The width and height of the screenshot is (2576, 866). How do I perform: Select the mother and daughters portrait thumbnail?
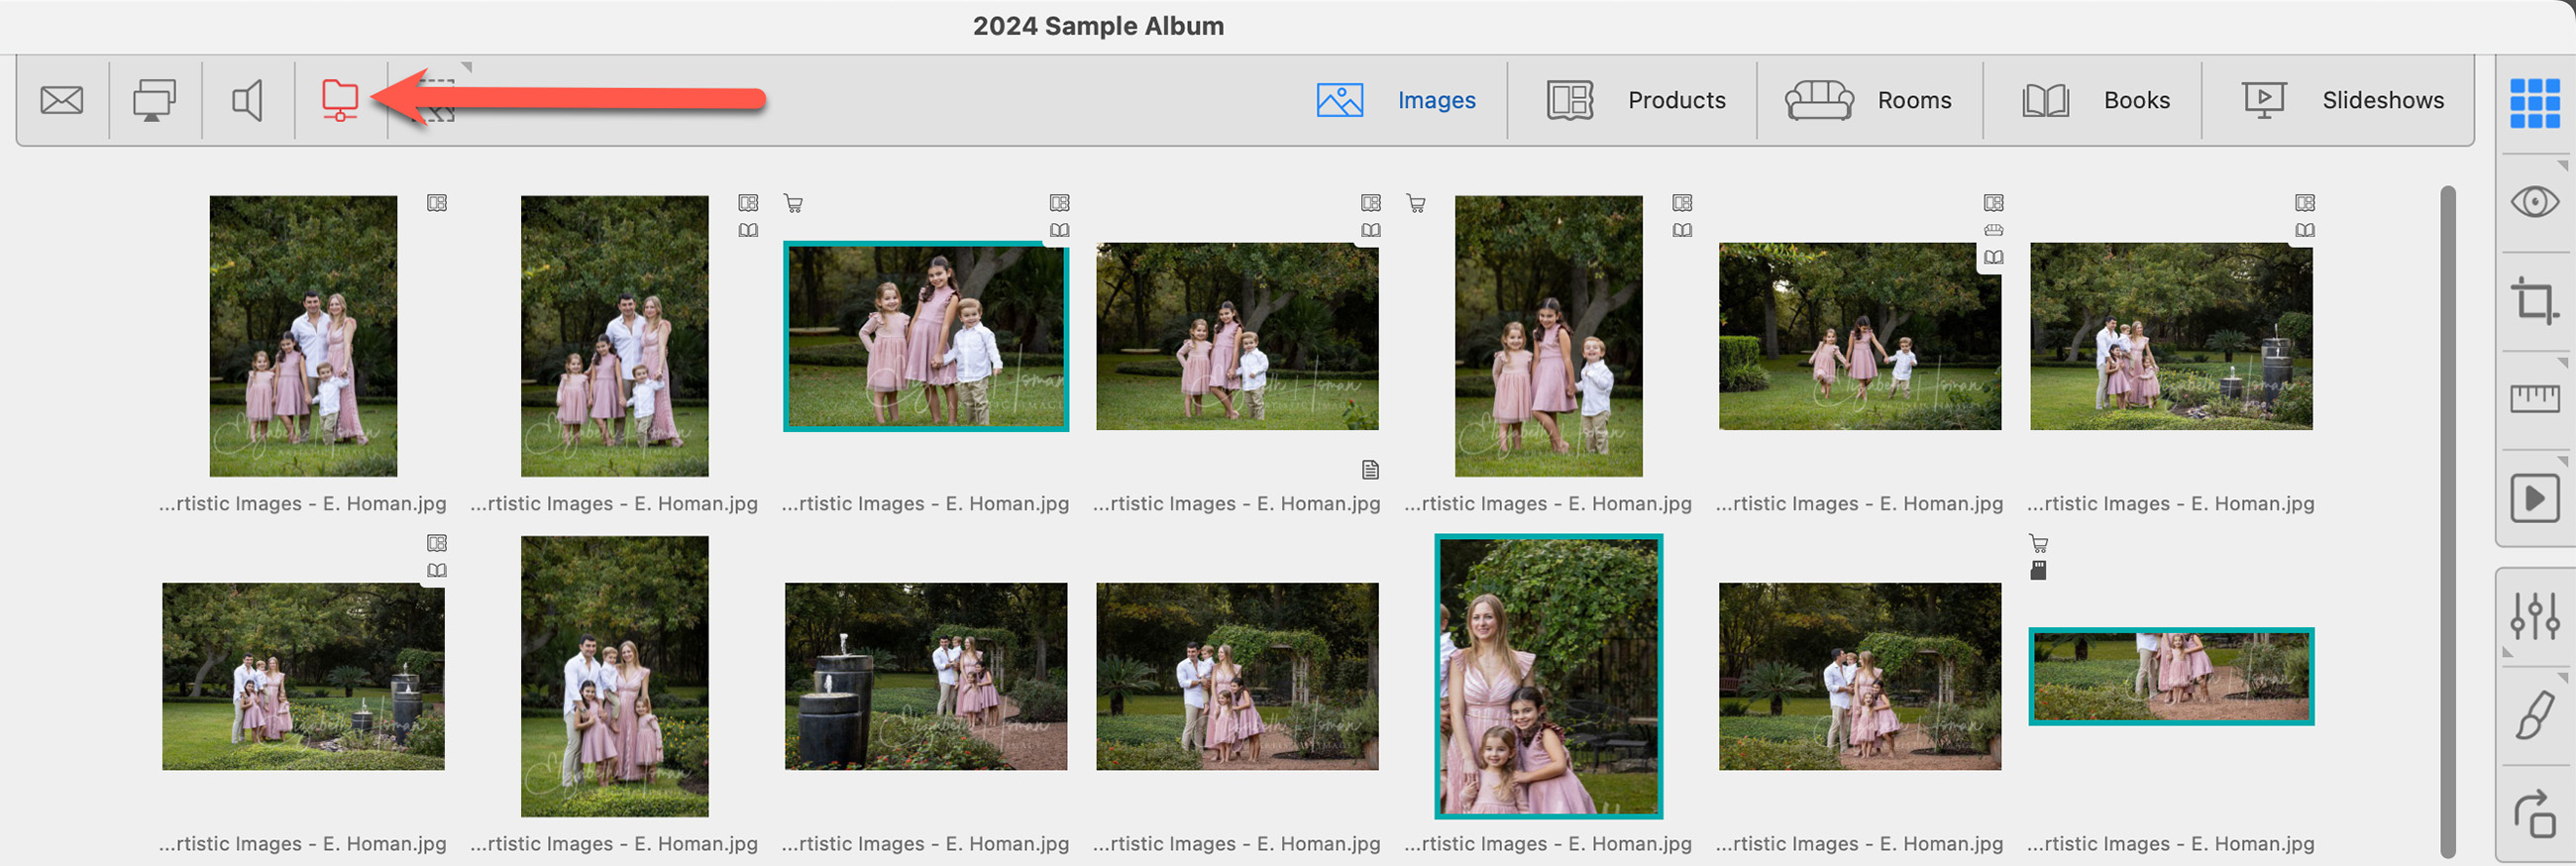tap(1548, 676)
